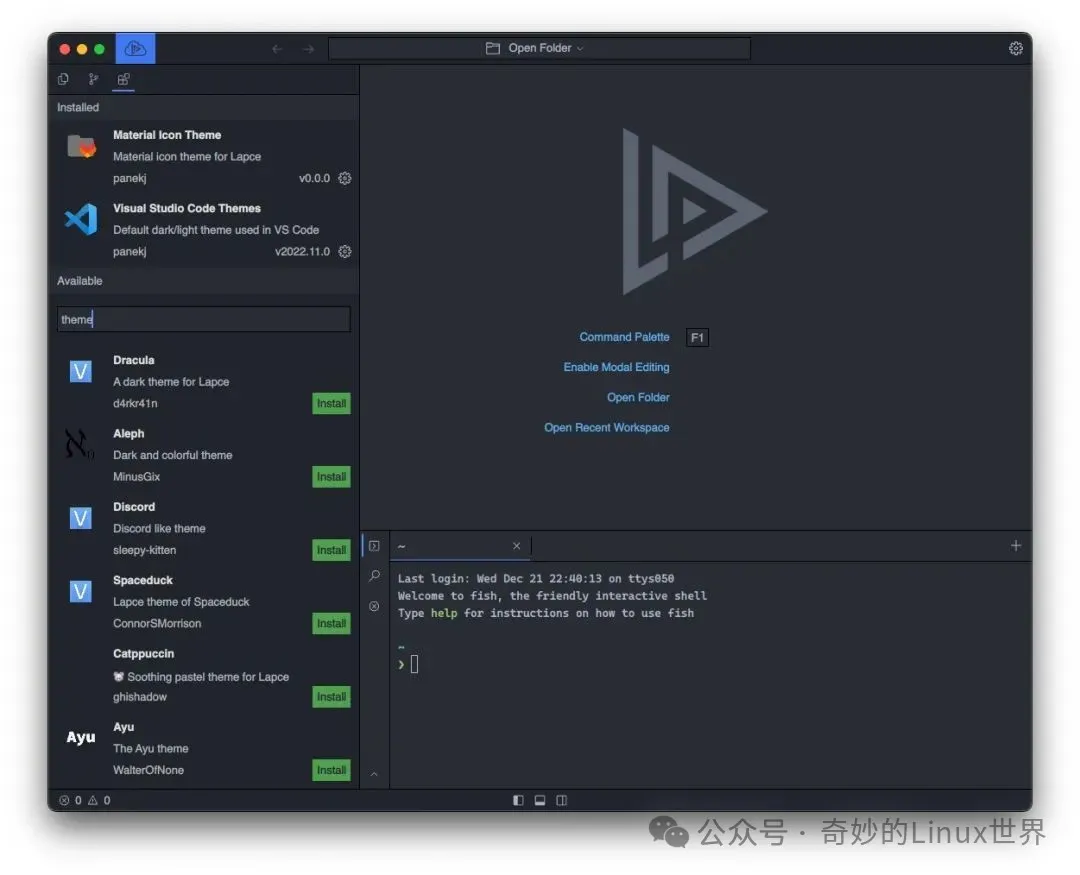
Task: Open the File Explorer panel icon
Action: click(64, 79)
